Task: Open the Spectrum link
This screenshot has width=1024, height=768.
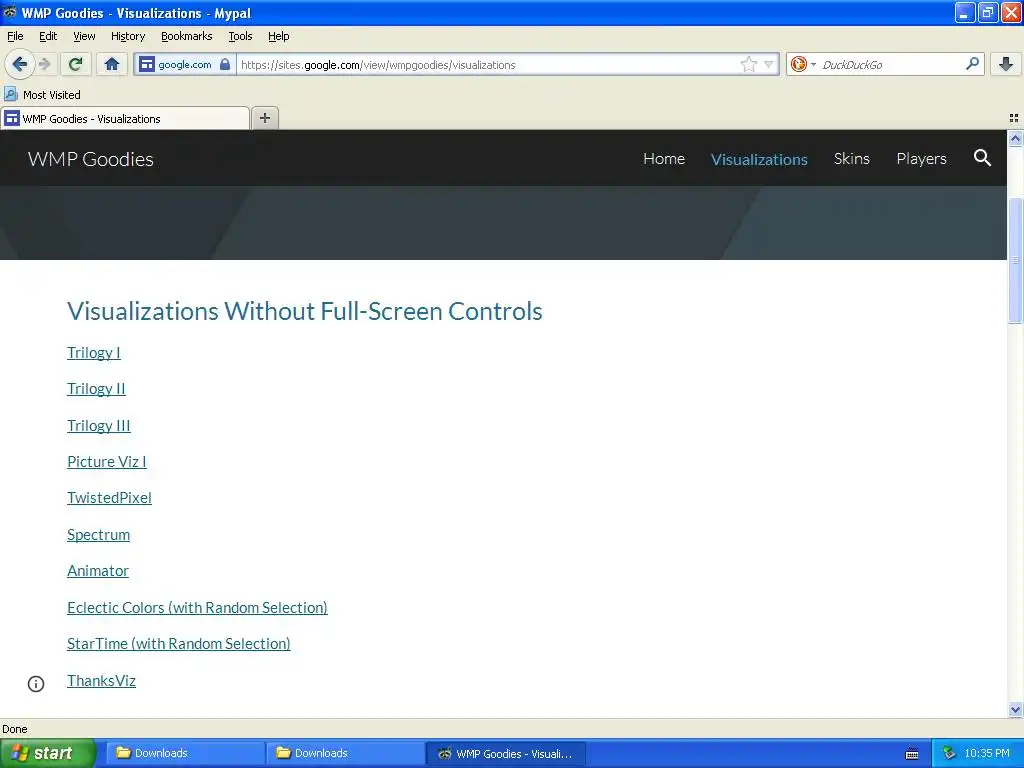Action: click(x=98, y=535)
